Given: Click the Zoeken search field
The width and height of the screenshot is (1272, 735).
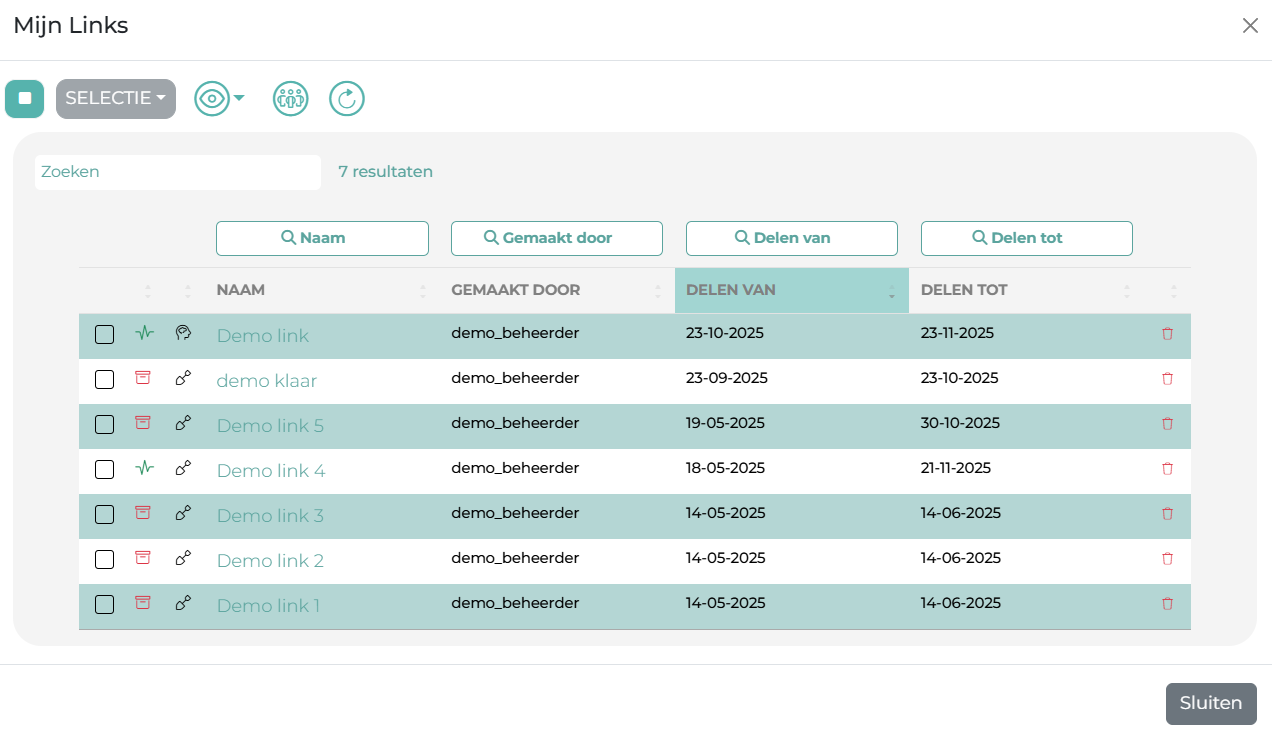Looking at the screenshot, I should coord(178,172).
